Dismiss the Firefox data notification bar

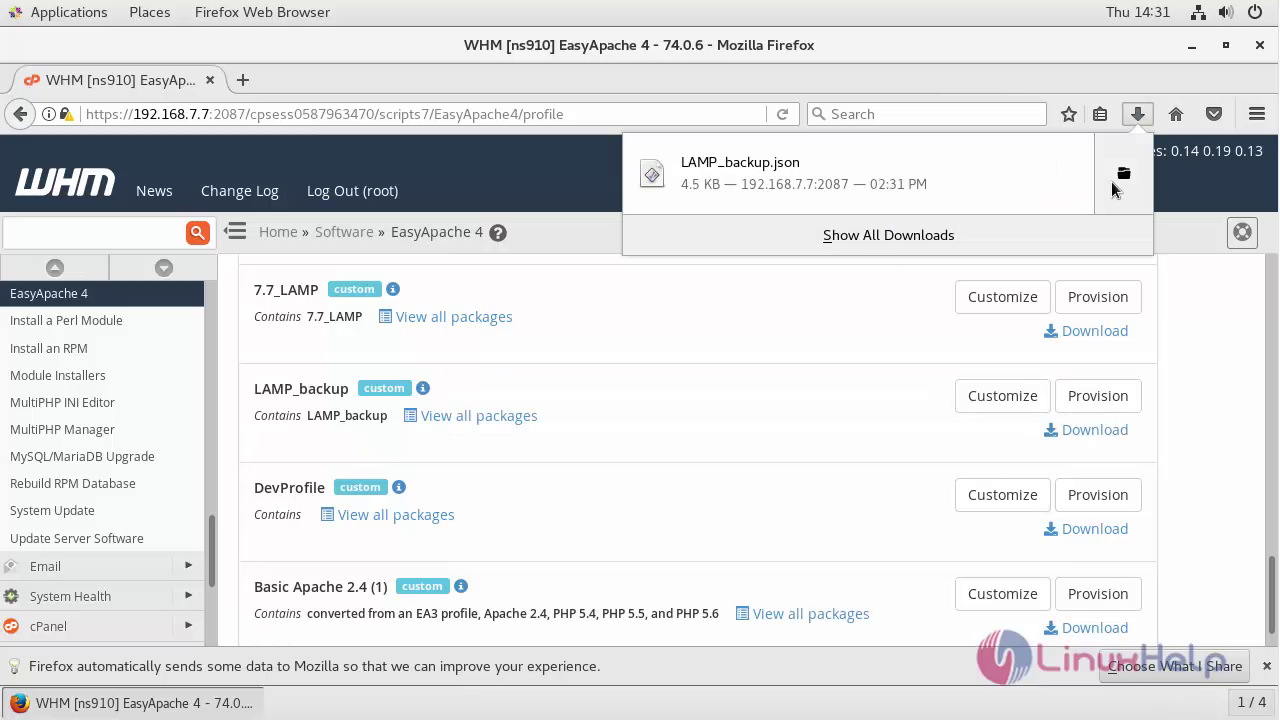pos(1266,666)
